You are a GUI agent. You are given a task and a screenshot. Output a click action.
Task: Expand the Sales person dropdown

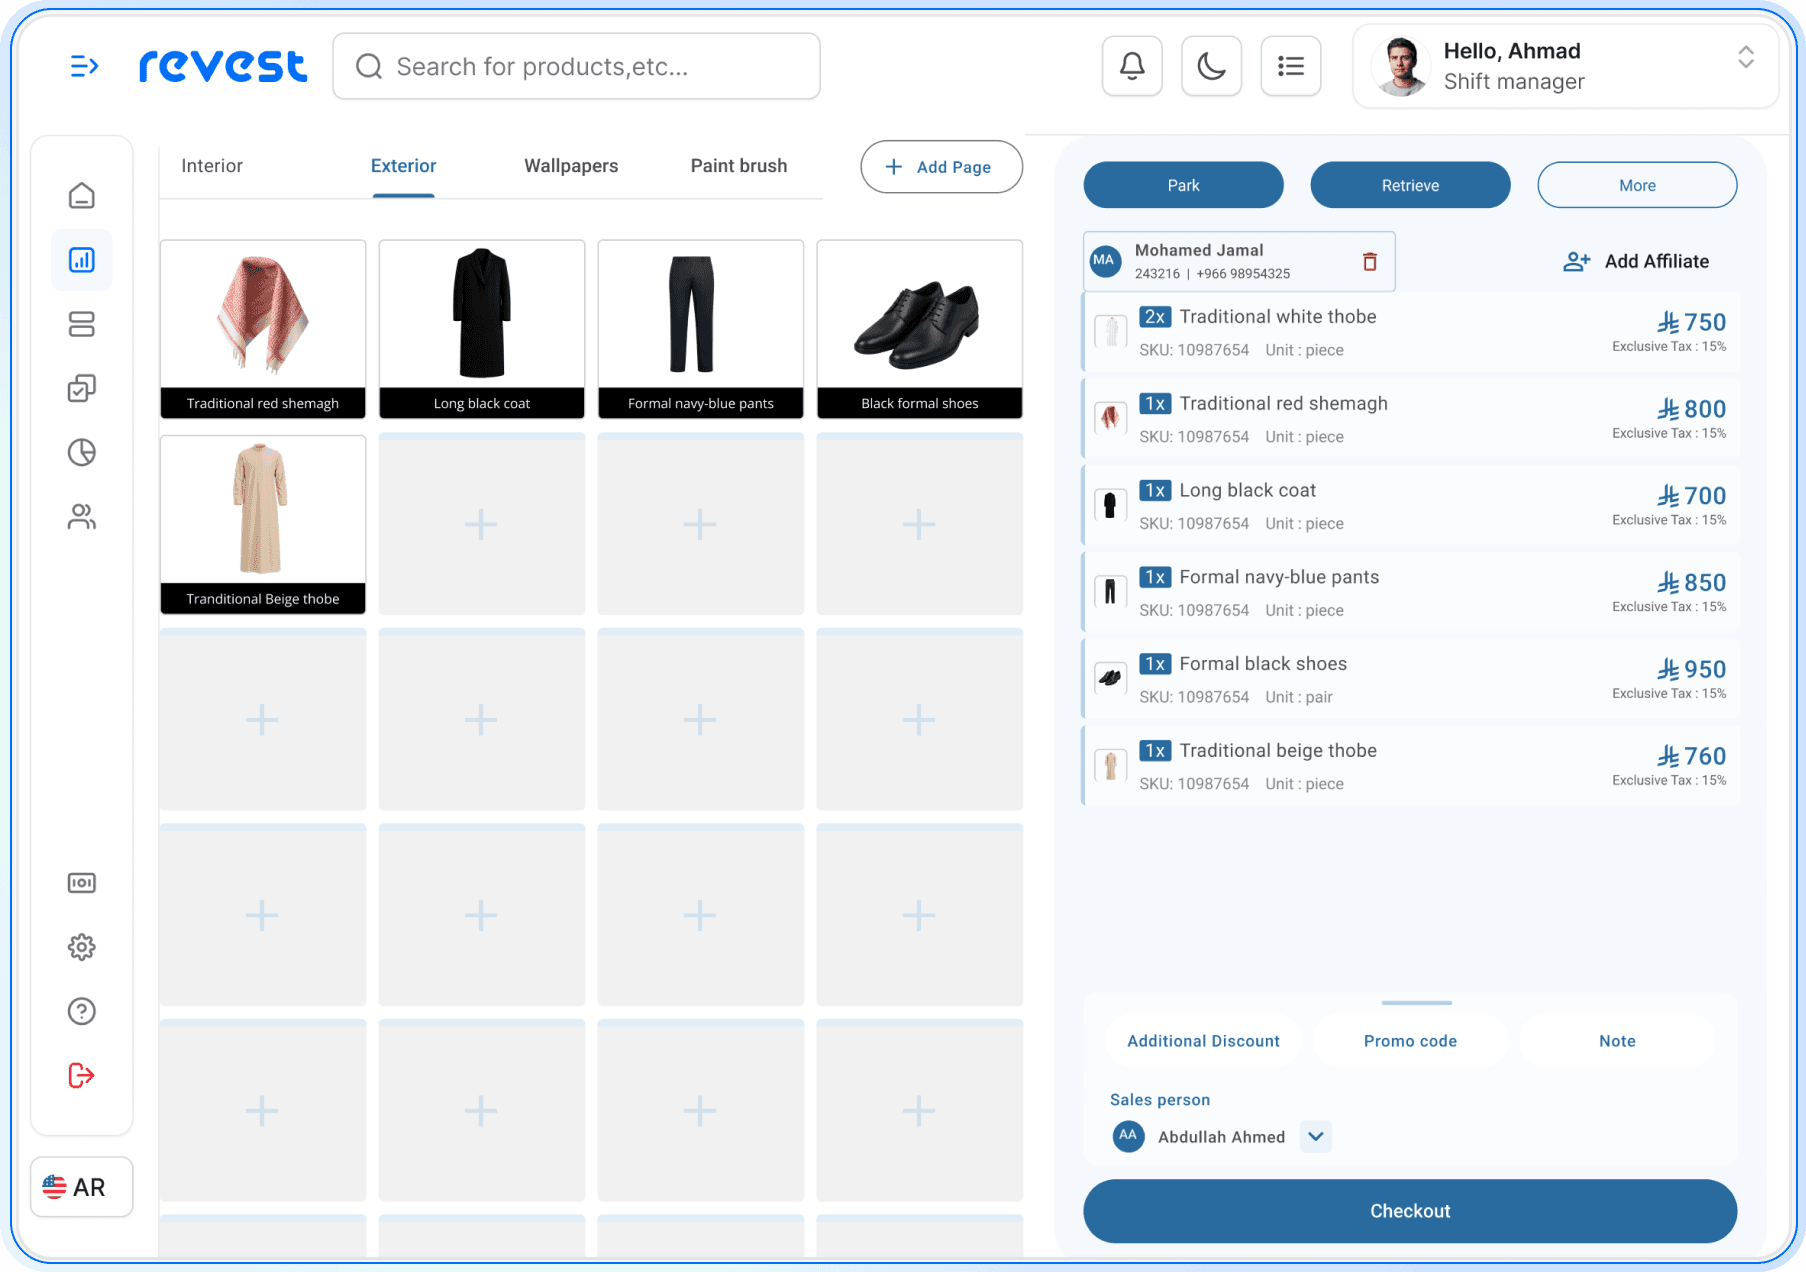point(1315,1137)
